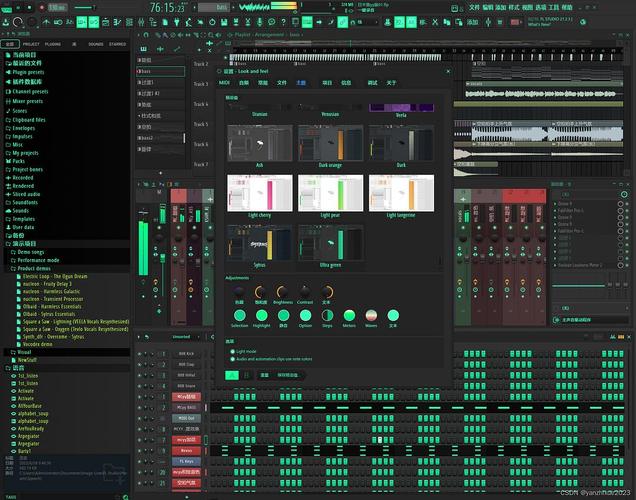Open the Unsorted channel filter dropdown
The width and height of the screenshot is (636, 500).
click(185, 337)
